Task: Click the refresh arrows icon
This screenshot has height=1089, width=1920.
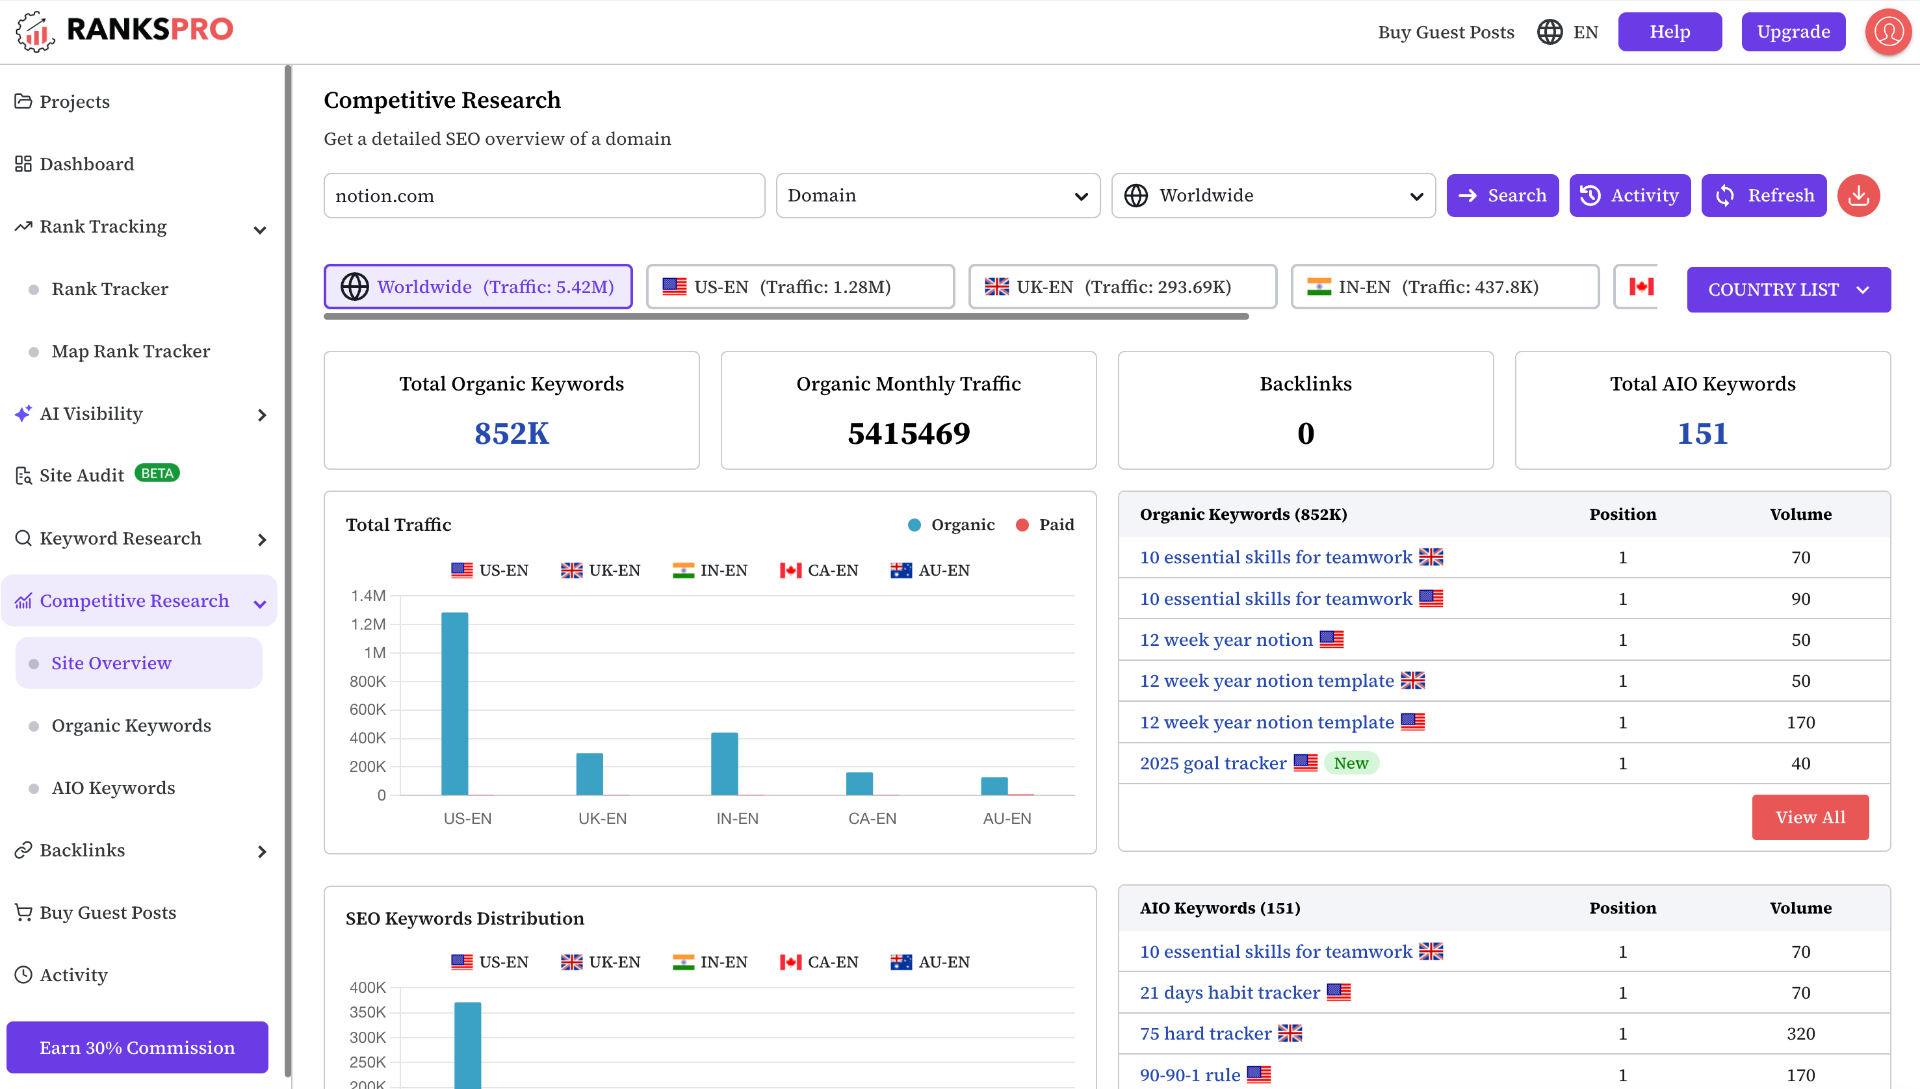Action: (1725, 196)
